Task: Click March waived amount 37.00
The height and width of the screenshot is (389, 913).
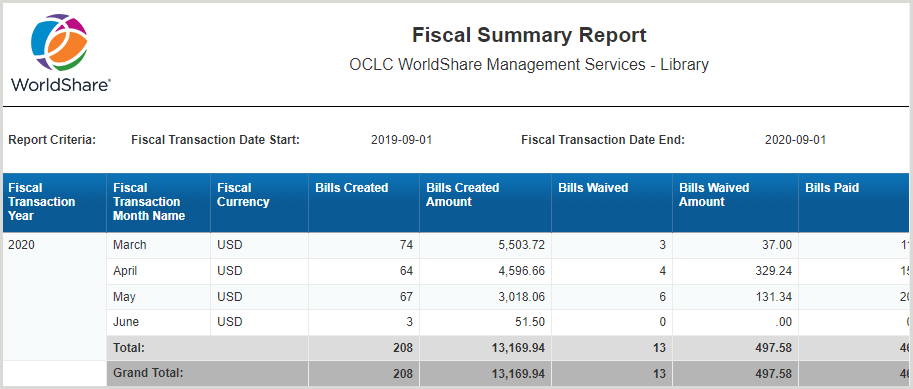Action: (776, 245)
